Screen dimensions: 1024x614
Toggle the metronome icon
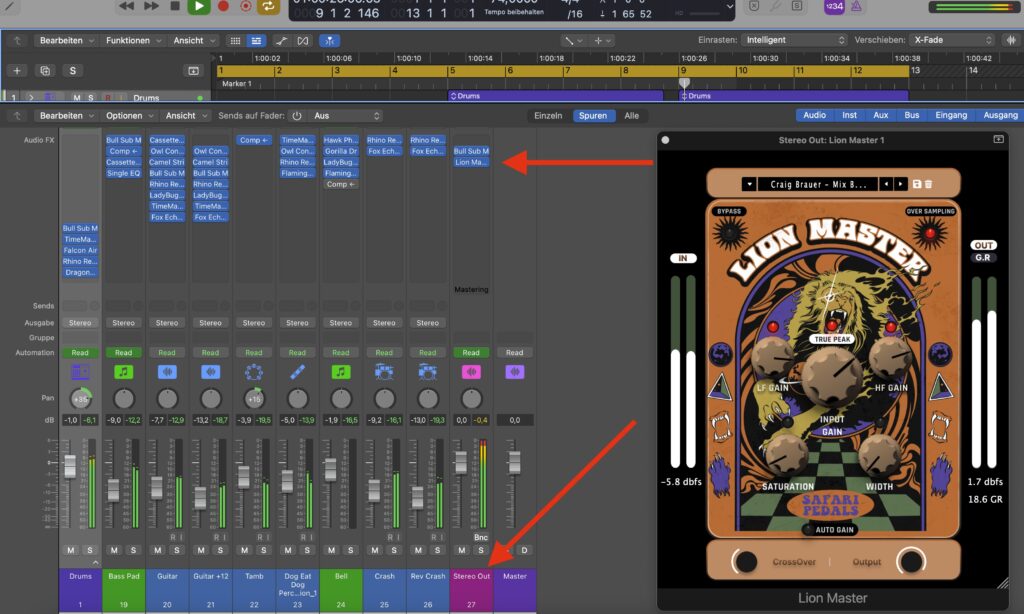(x=856, y=6)
